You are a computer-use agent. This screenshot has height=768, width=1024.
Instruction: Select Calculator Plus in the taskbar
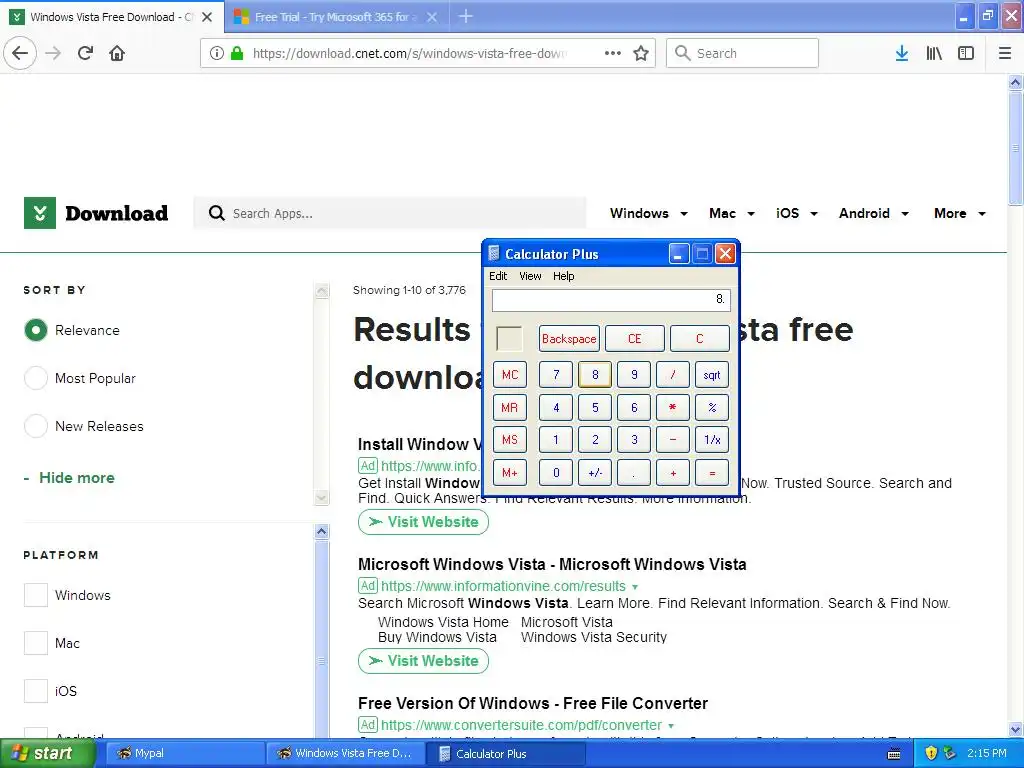[x=506, y=753]
